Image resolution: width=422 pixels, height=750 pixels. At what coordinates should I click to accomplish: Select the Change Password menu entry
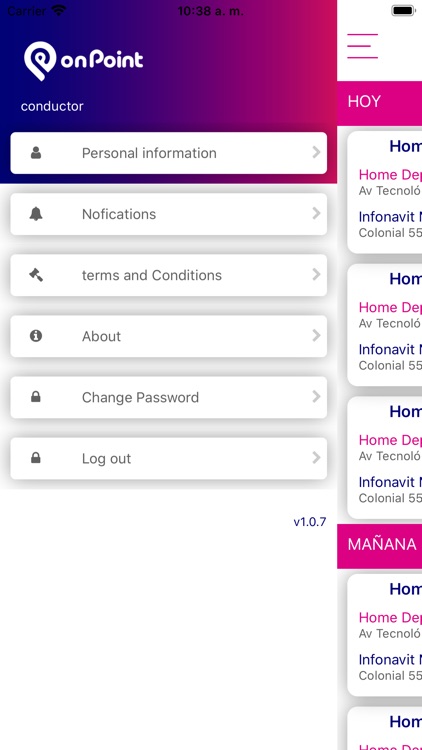coord(168,397)
